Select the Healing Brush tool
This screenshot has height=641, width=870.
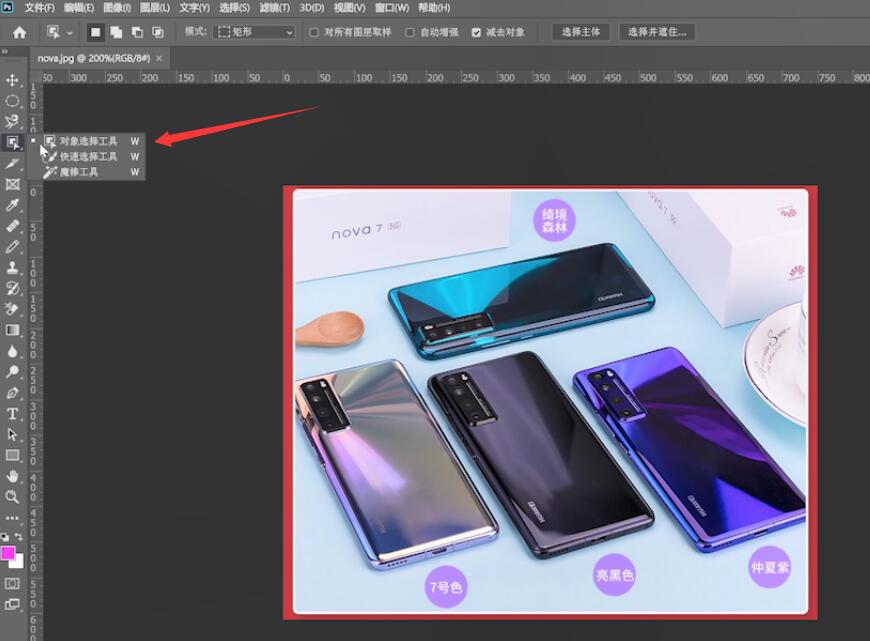[12, 226]
